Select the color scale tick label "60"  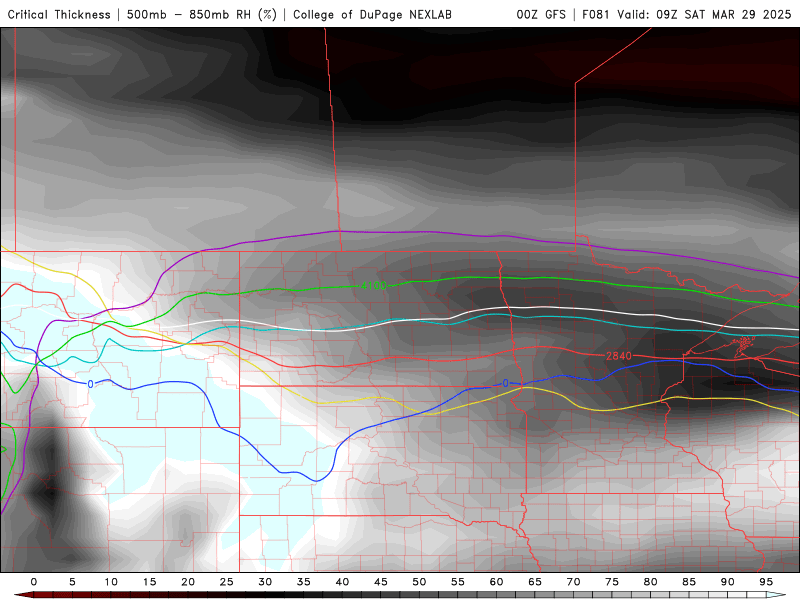(496, 582)
